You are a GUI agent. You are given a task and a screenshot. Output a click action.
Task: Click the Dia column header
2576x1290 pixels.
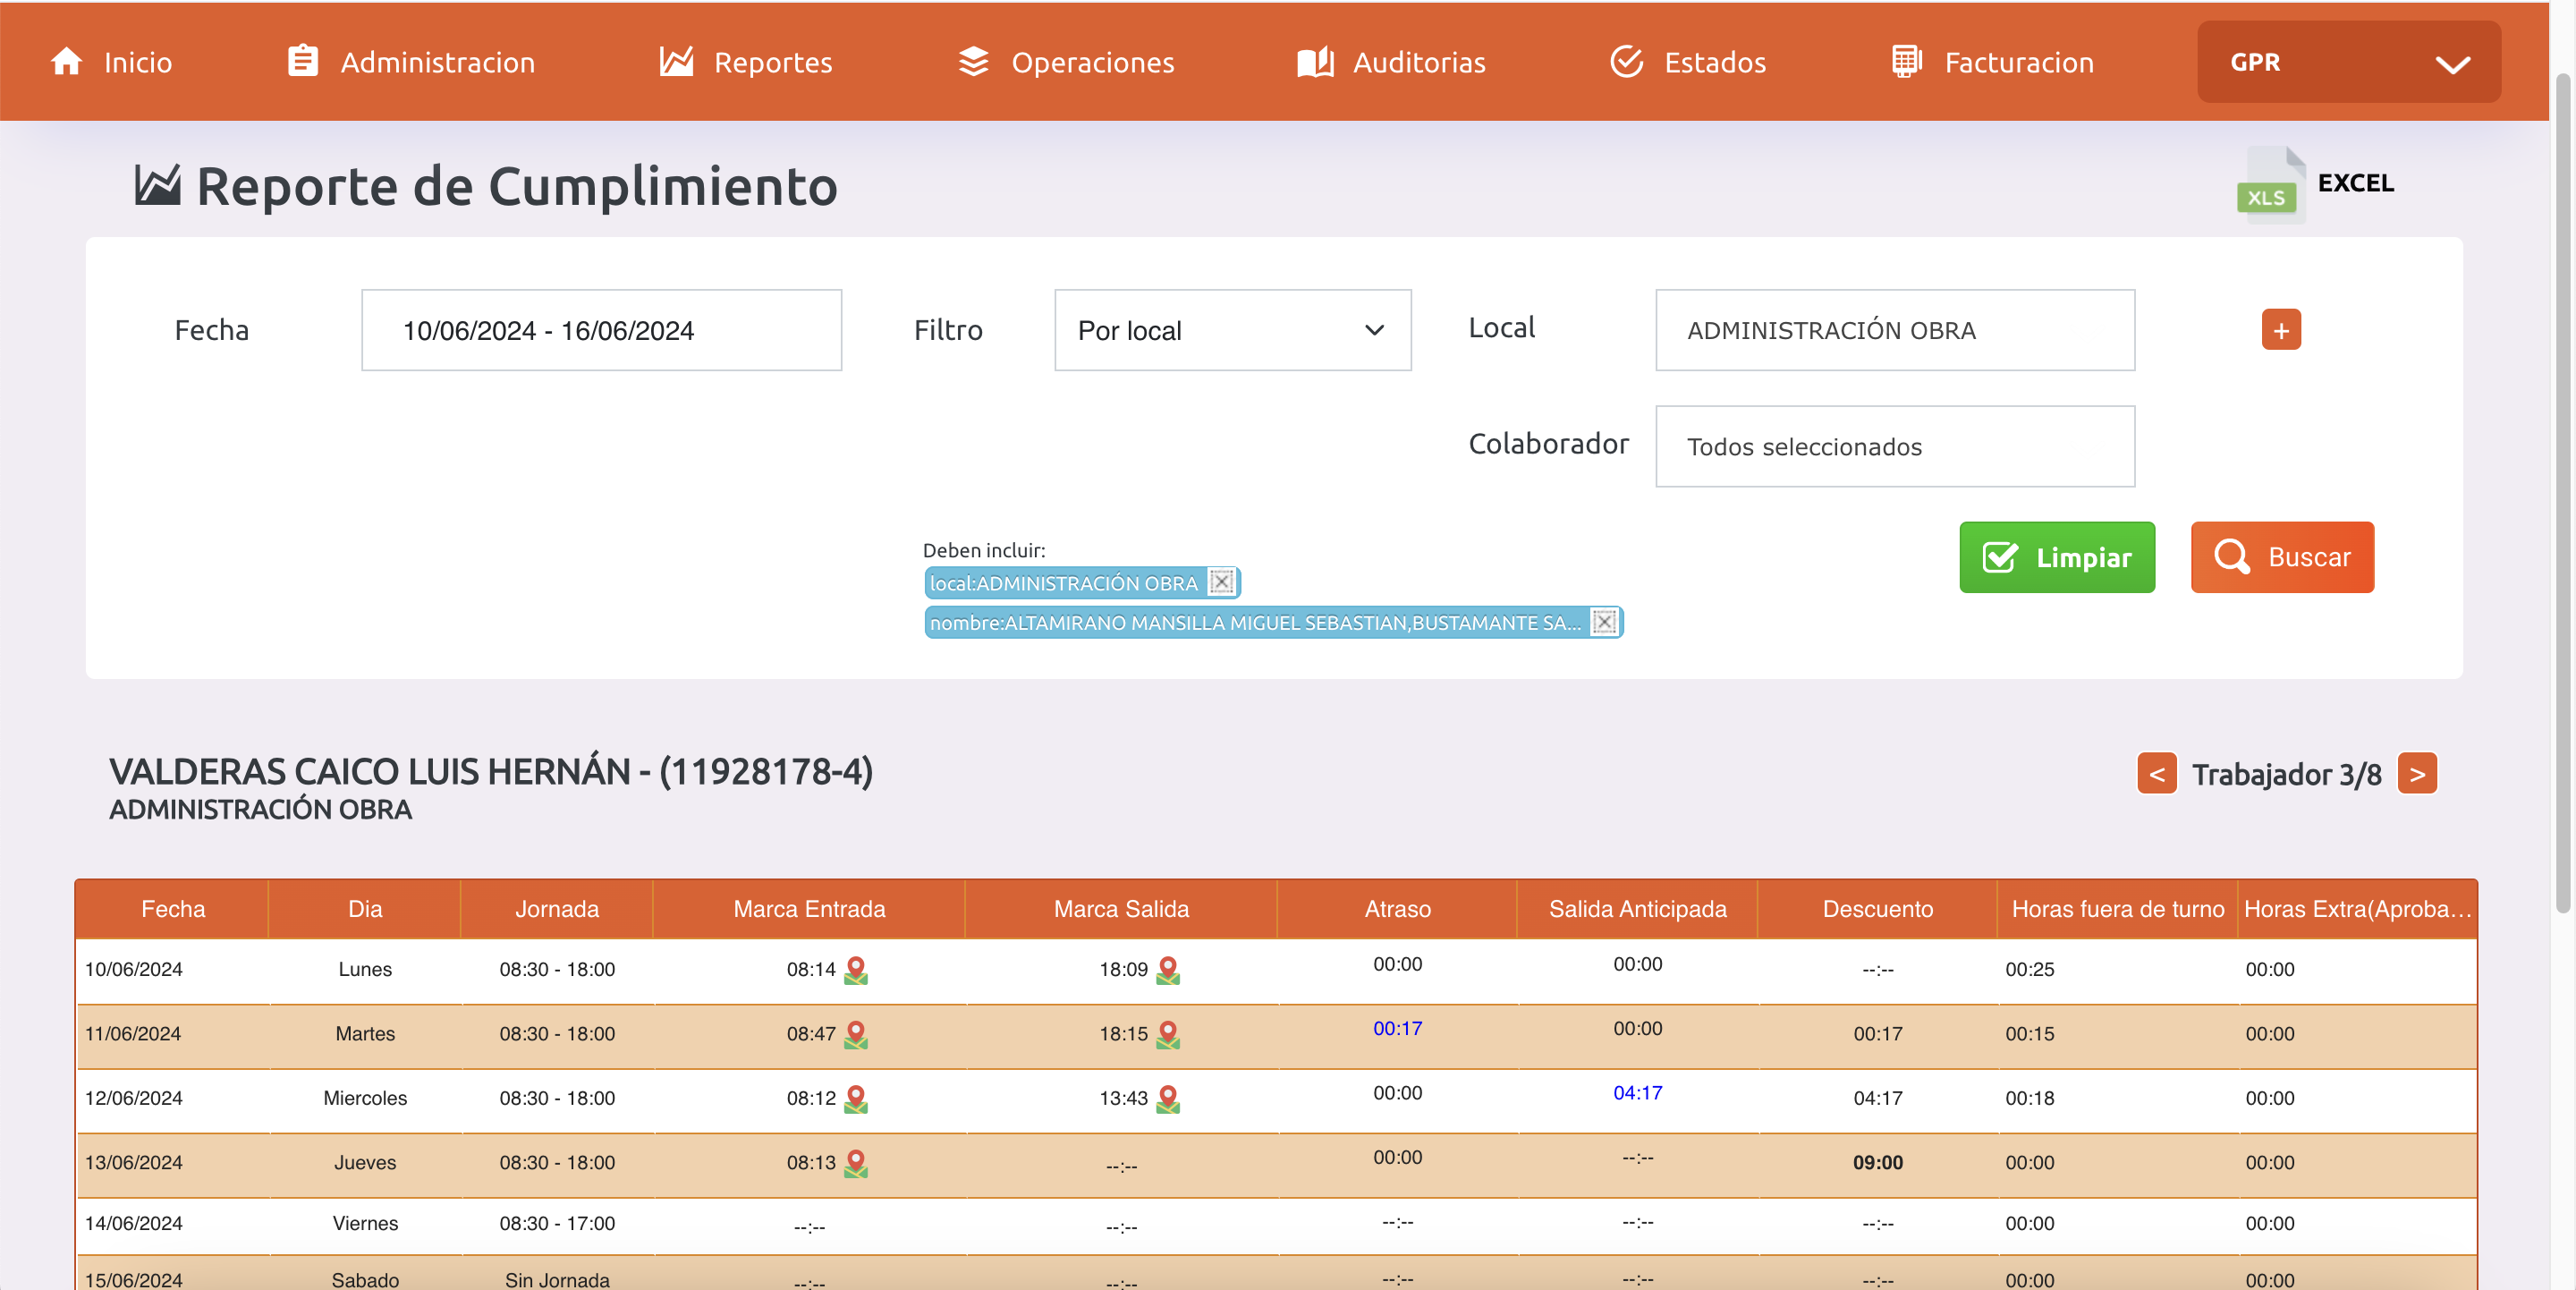point(365,909)
